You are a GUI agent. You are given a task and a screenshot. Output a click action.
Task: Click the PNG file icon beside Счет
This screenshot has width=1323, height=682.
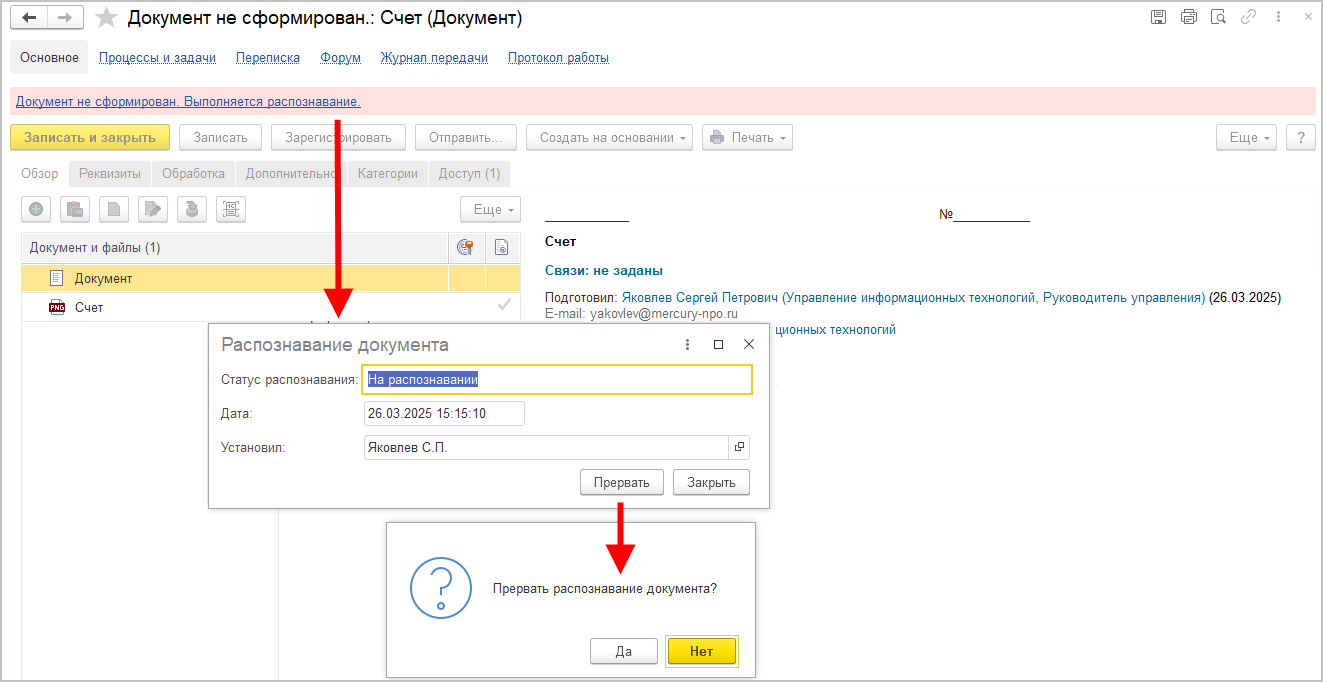[57, 307]
